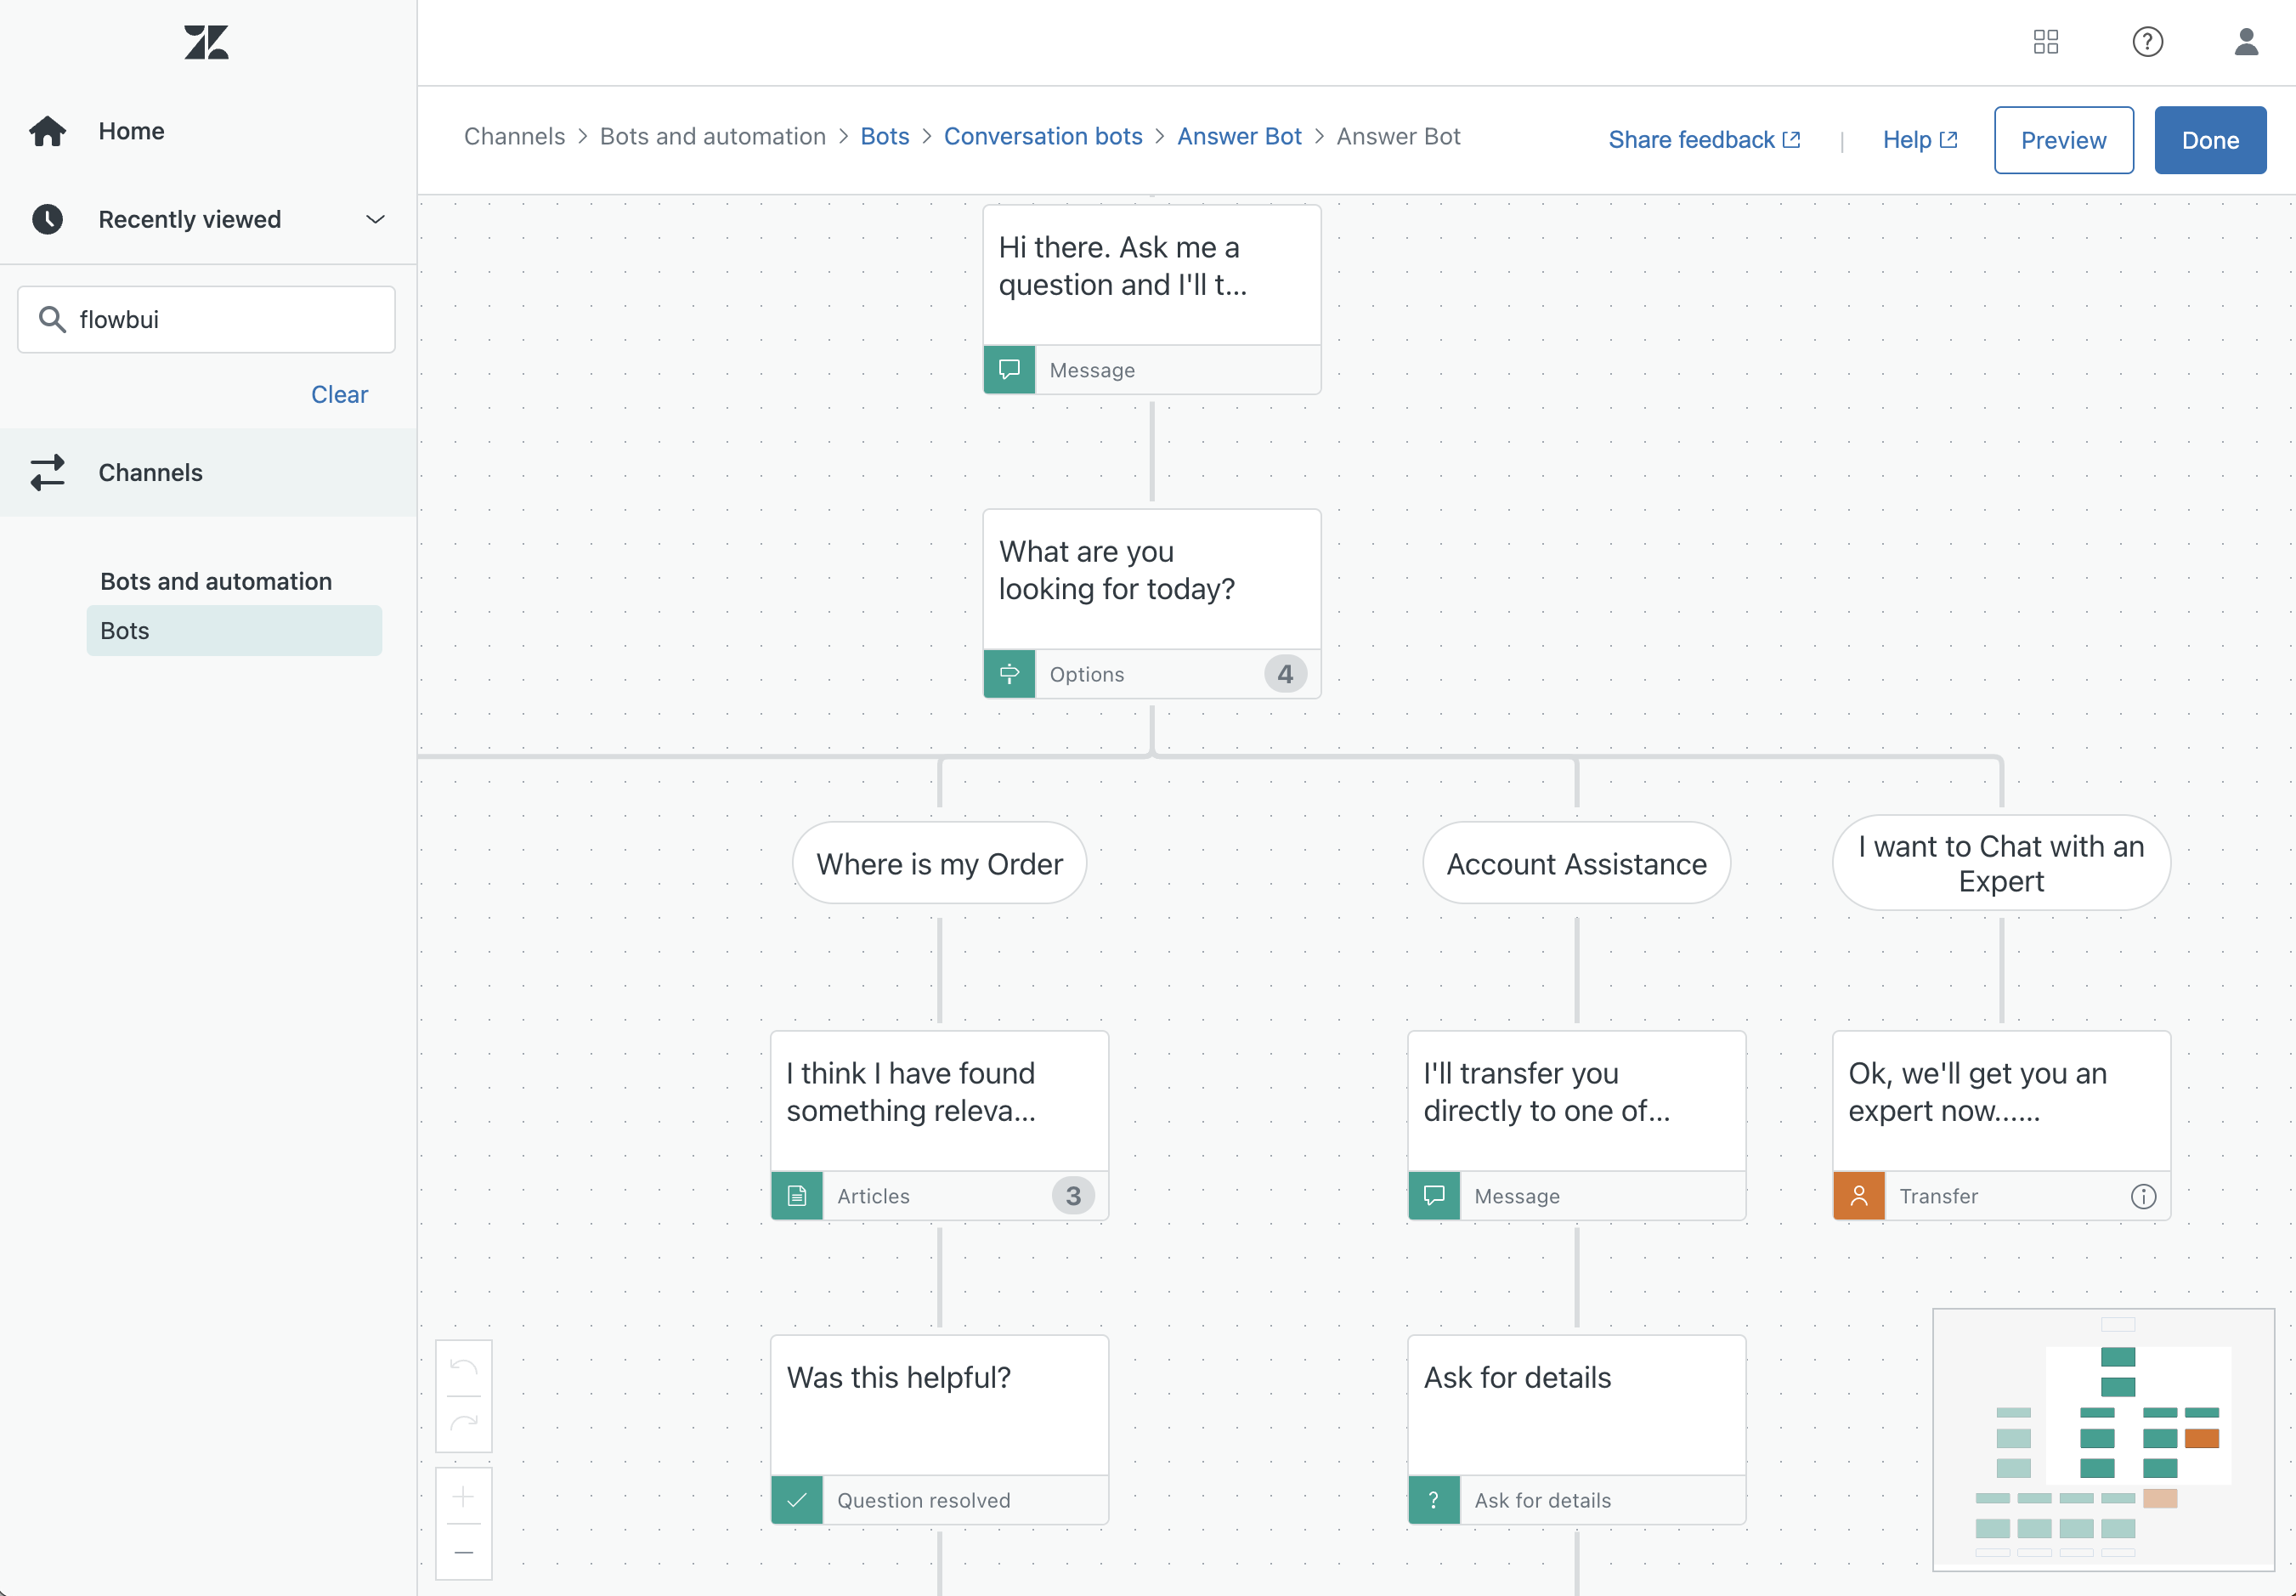Select Home in the sidebar
2296x1596 pixels.
[208, 131]
